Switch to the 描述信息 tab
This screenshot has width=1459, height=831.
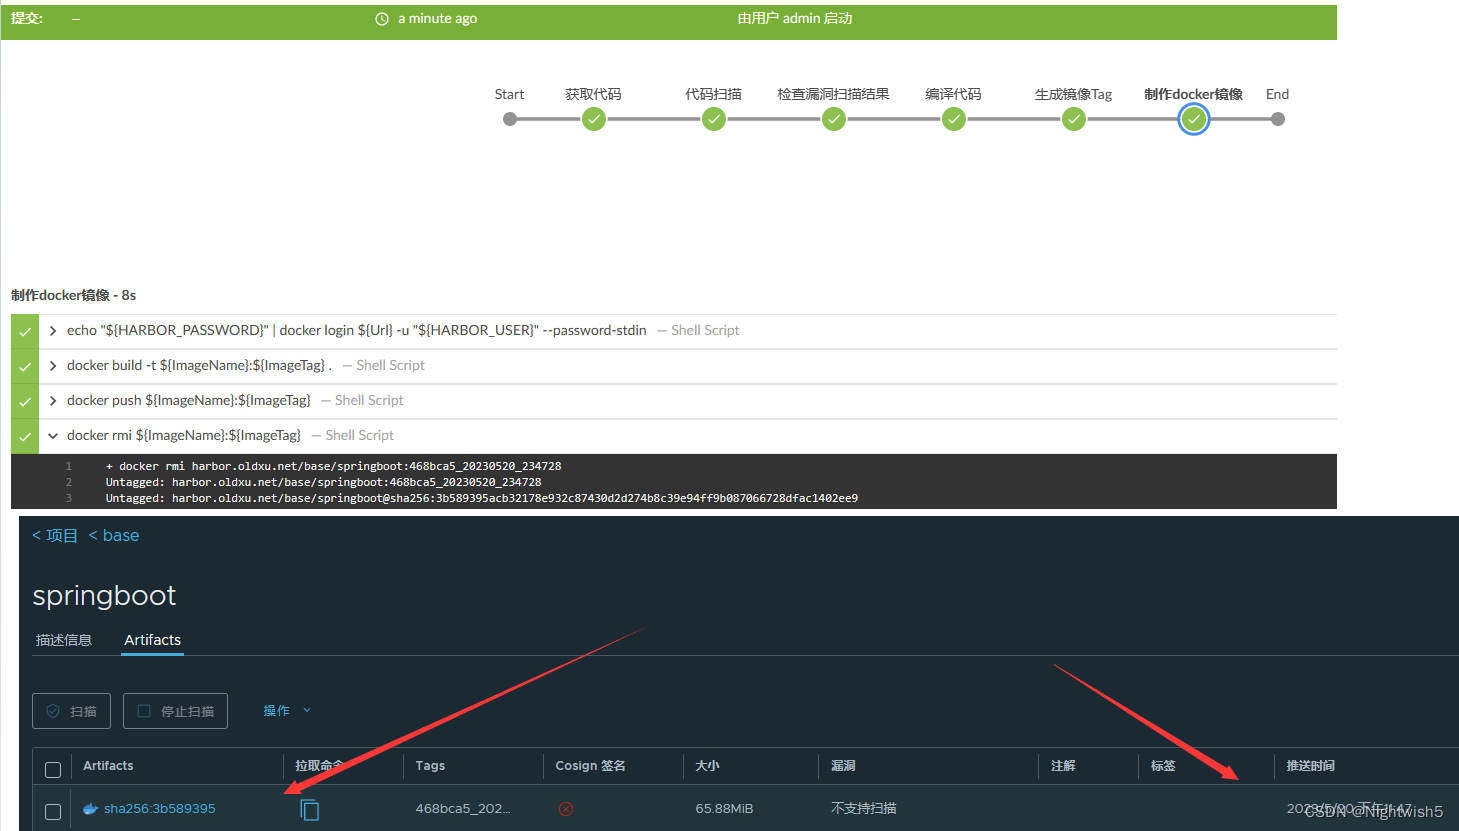(64, 640)
